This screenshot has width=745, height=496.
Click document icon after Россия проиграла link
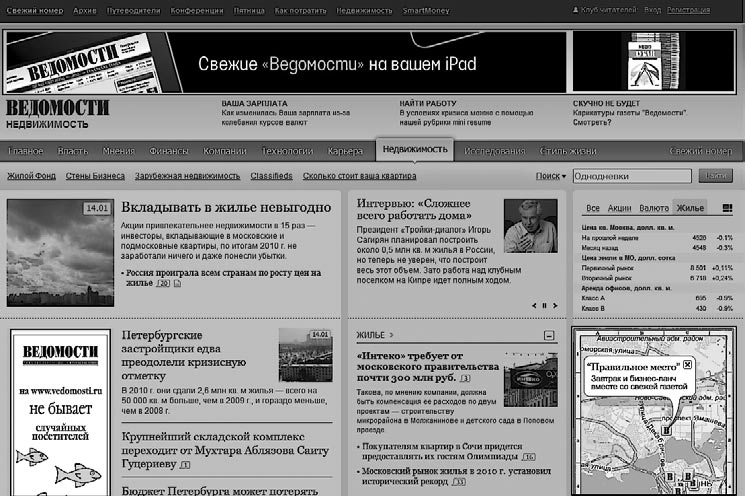pos(177,284)
